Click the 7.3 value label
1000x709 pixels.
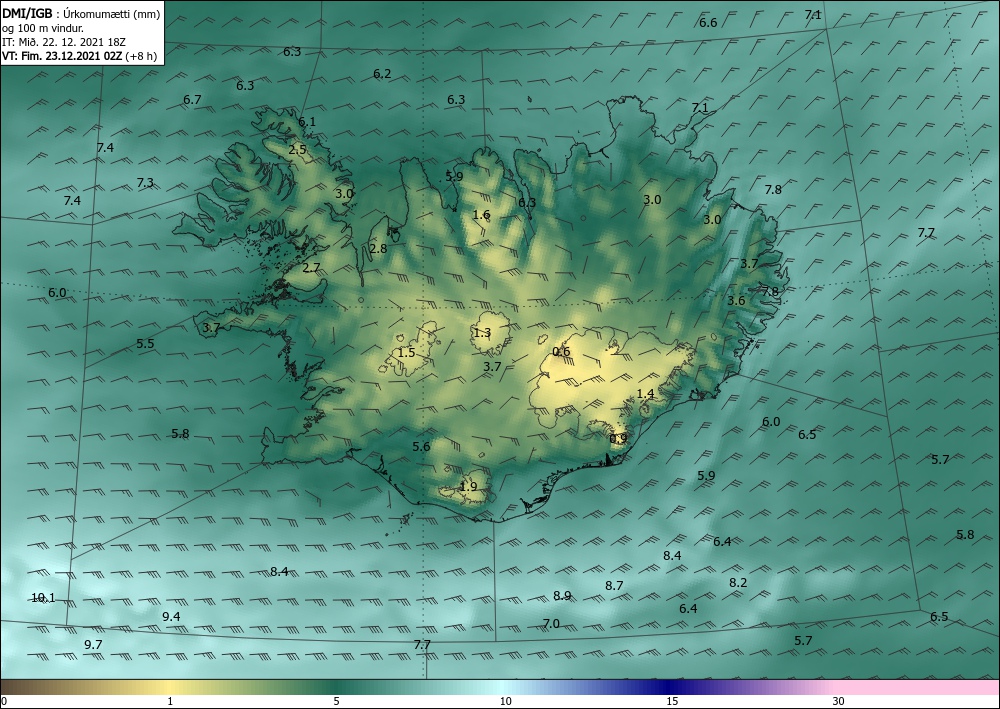tap(145, 183)
